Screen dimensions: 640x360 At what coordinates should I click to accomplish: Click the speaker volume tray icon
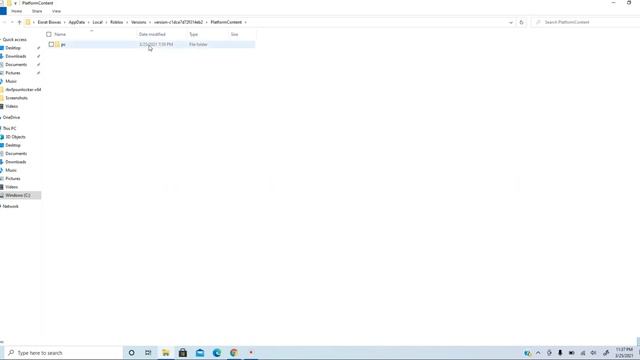point(593,353)
